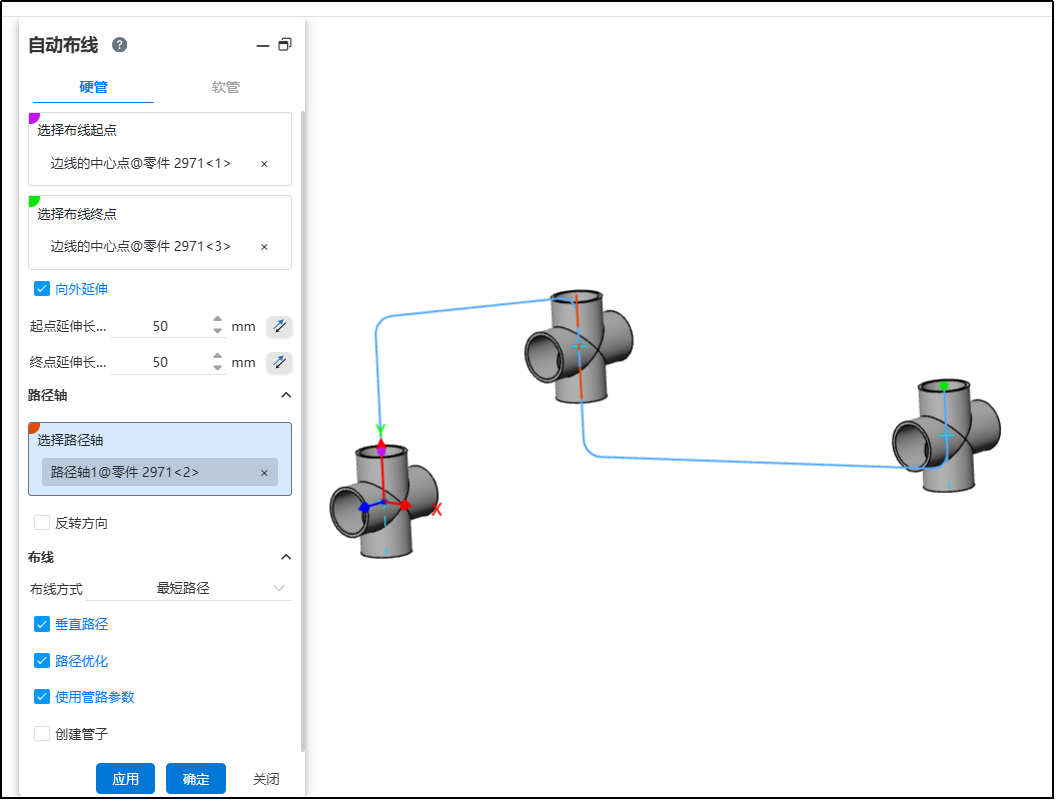Click the 应用 button

click(125, 779)
